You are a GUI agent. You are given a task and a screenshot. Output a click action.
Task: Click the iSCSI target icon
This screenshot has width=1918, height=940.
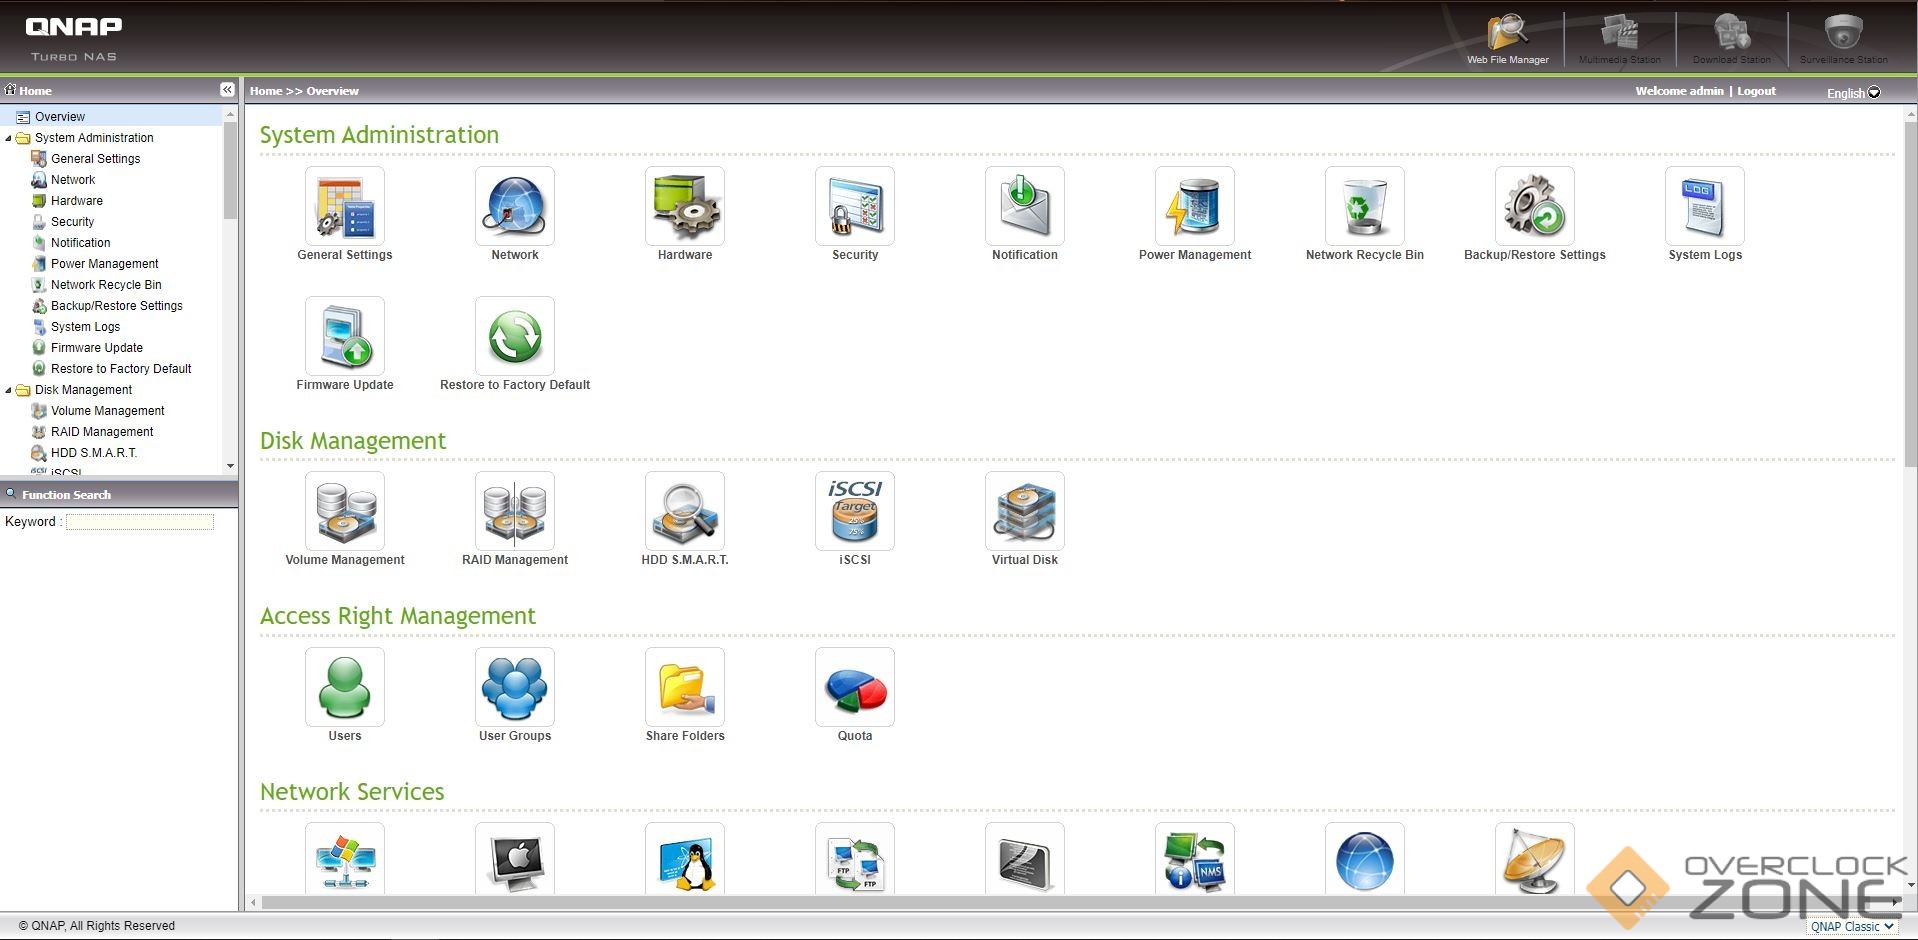(854, 511)
